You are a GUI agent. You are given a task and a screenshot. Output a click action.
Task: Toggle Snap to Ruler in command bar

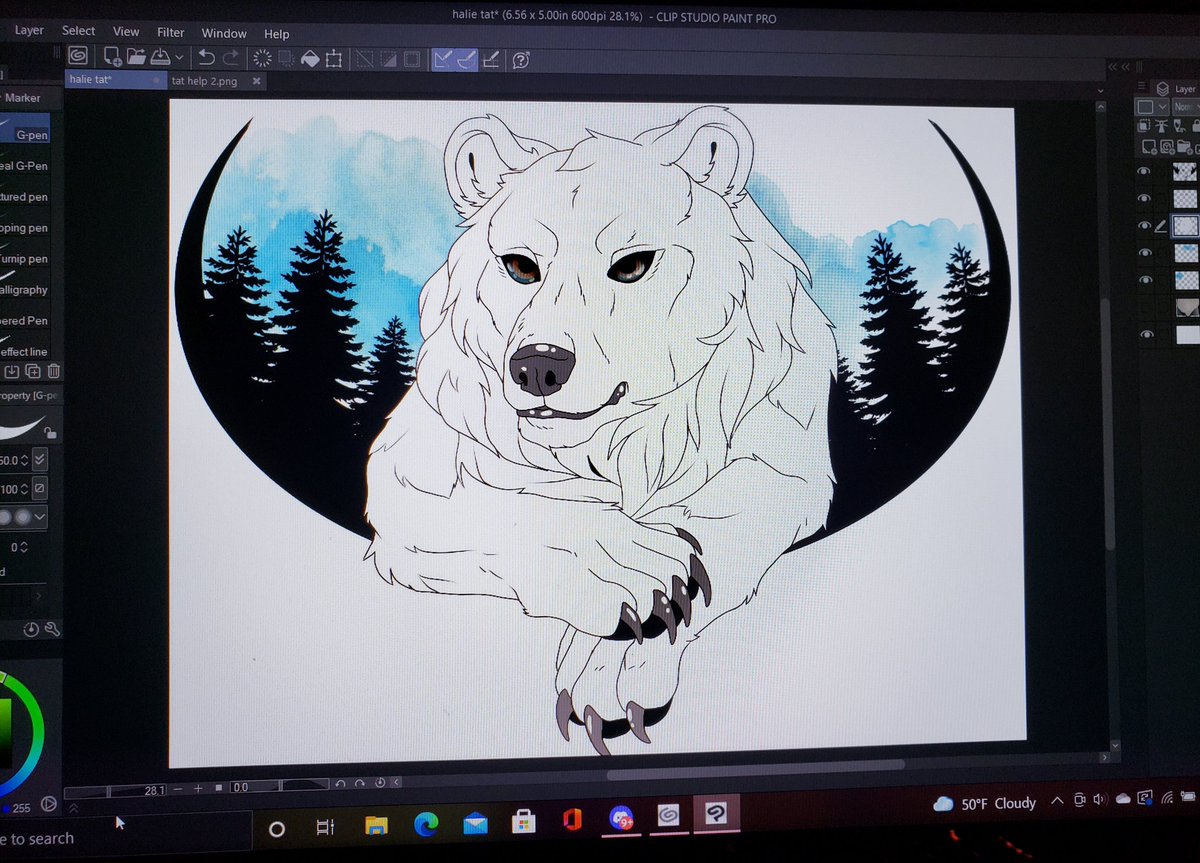point(442,58)
